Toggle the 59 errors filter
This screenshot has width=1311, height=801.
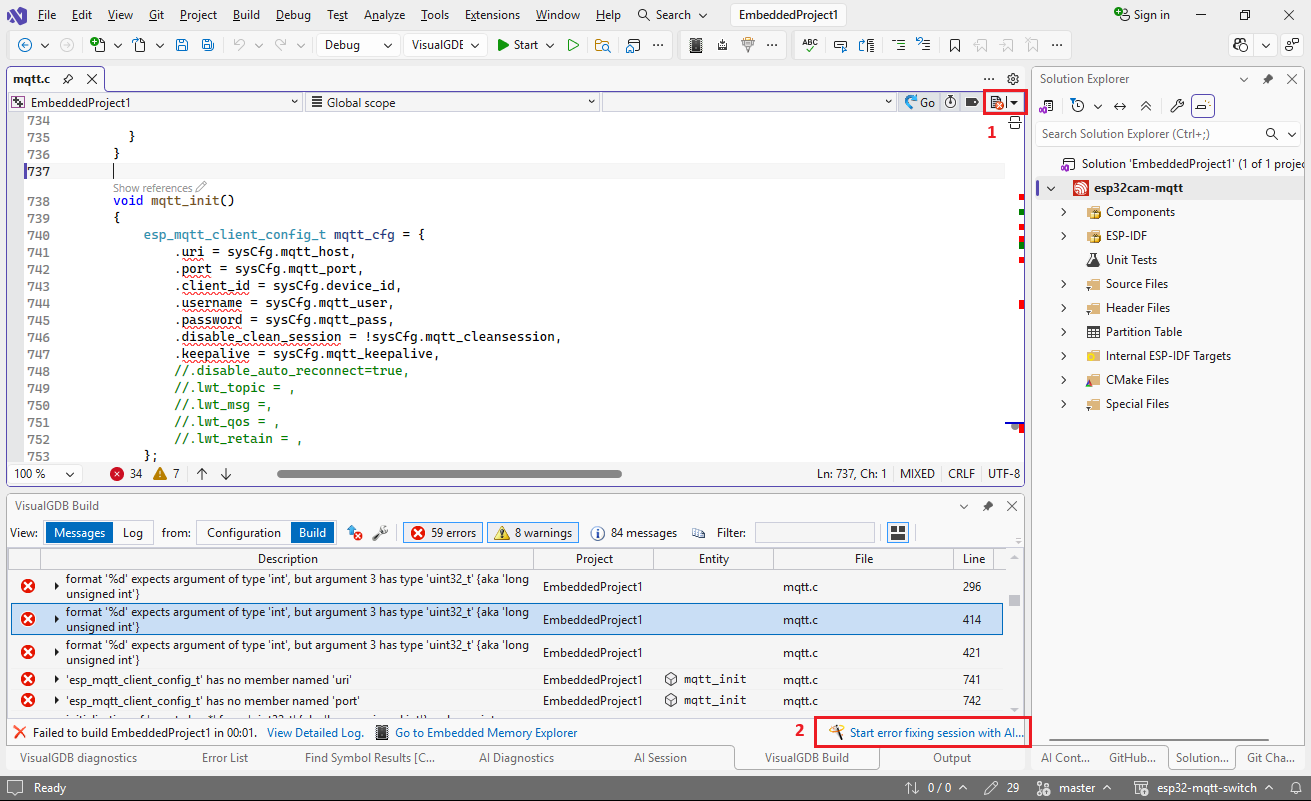tap(443, 533)
